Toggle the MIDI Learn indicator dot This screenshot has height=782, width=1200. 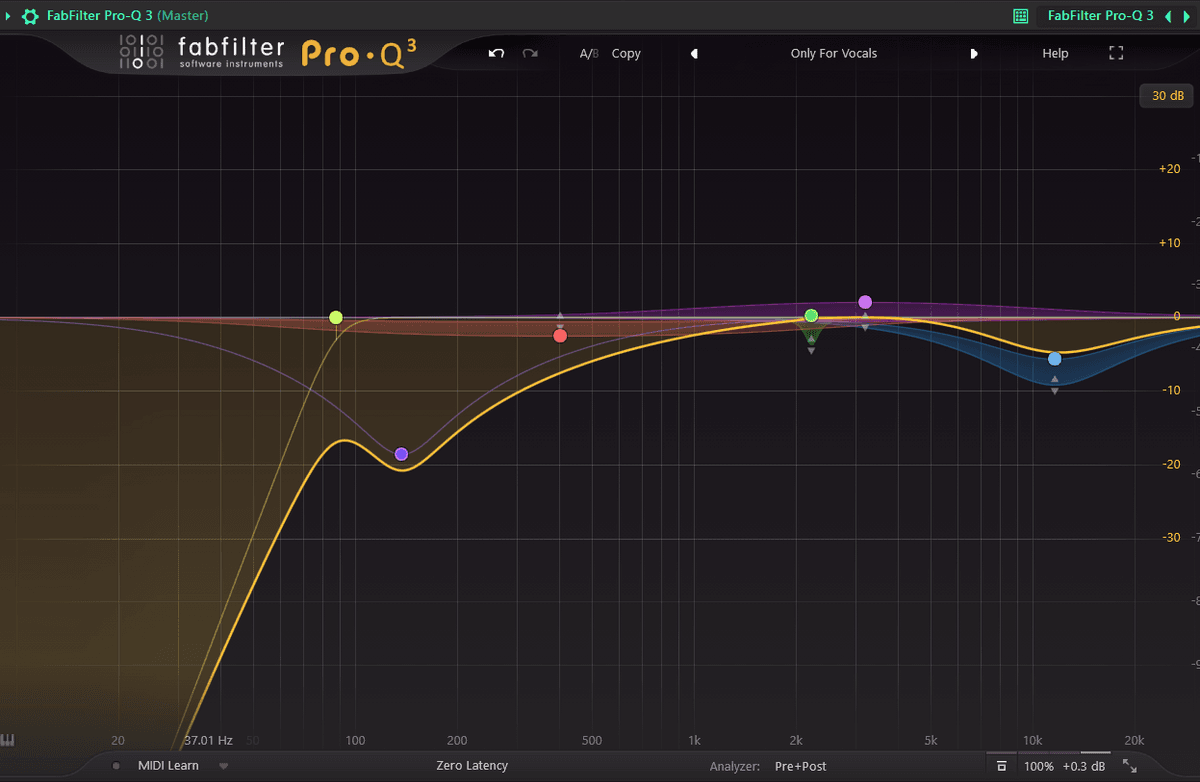(116, 766)
